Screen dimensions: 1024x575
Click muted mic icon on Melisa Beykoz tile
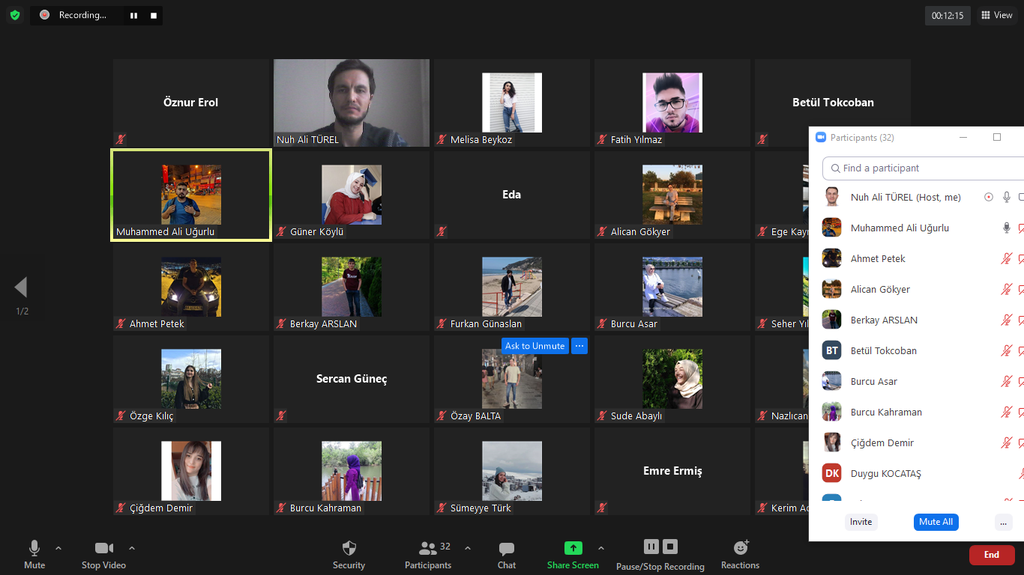pyautogui.click(x=441, y=139)
